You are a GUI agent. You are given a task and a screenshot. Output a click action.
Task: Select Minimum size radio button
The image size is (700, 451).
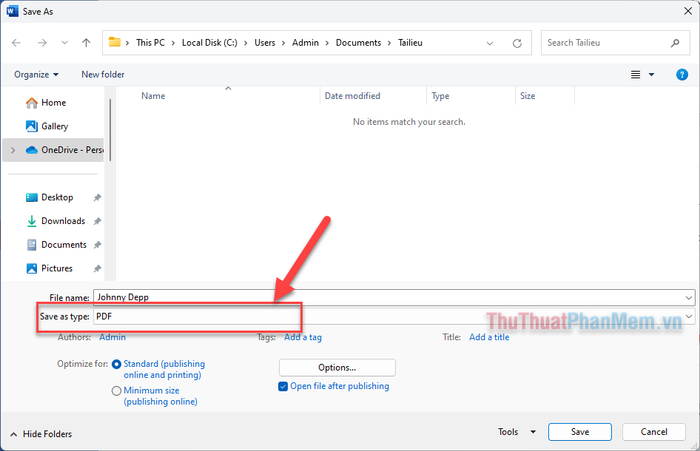point(117,391)
